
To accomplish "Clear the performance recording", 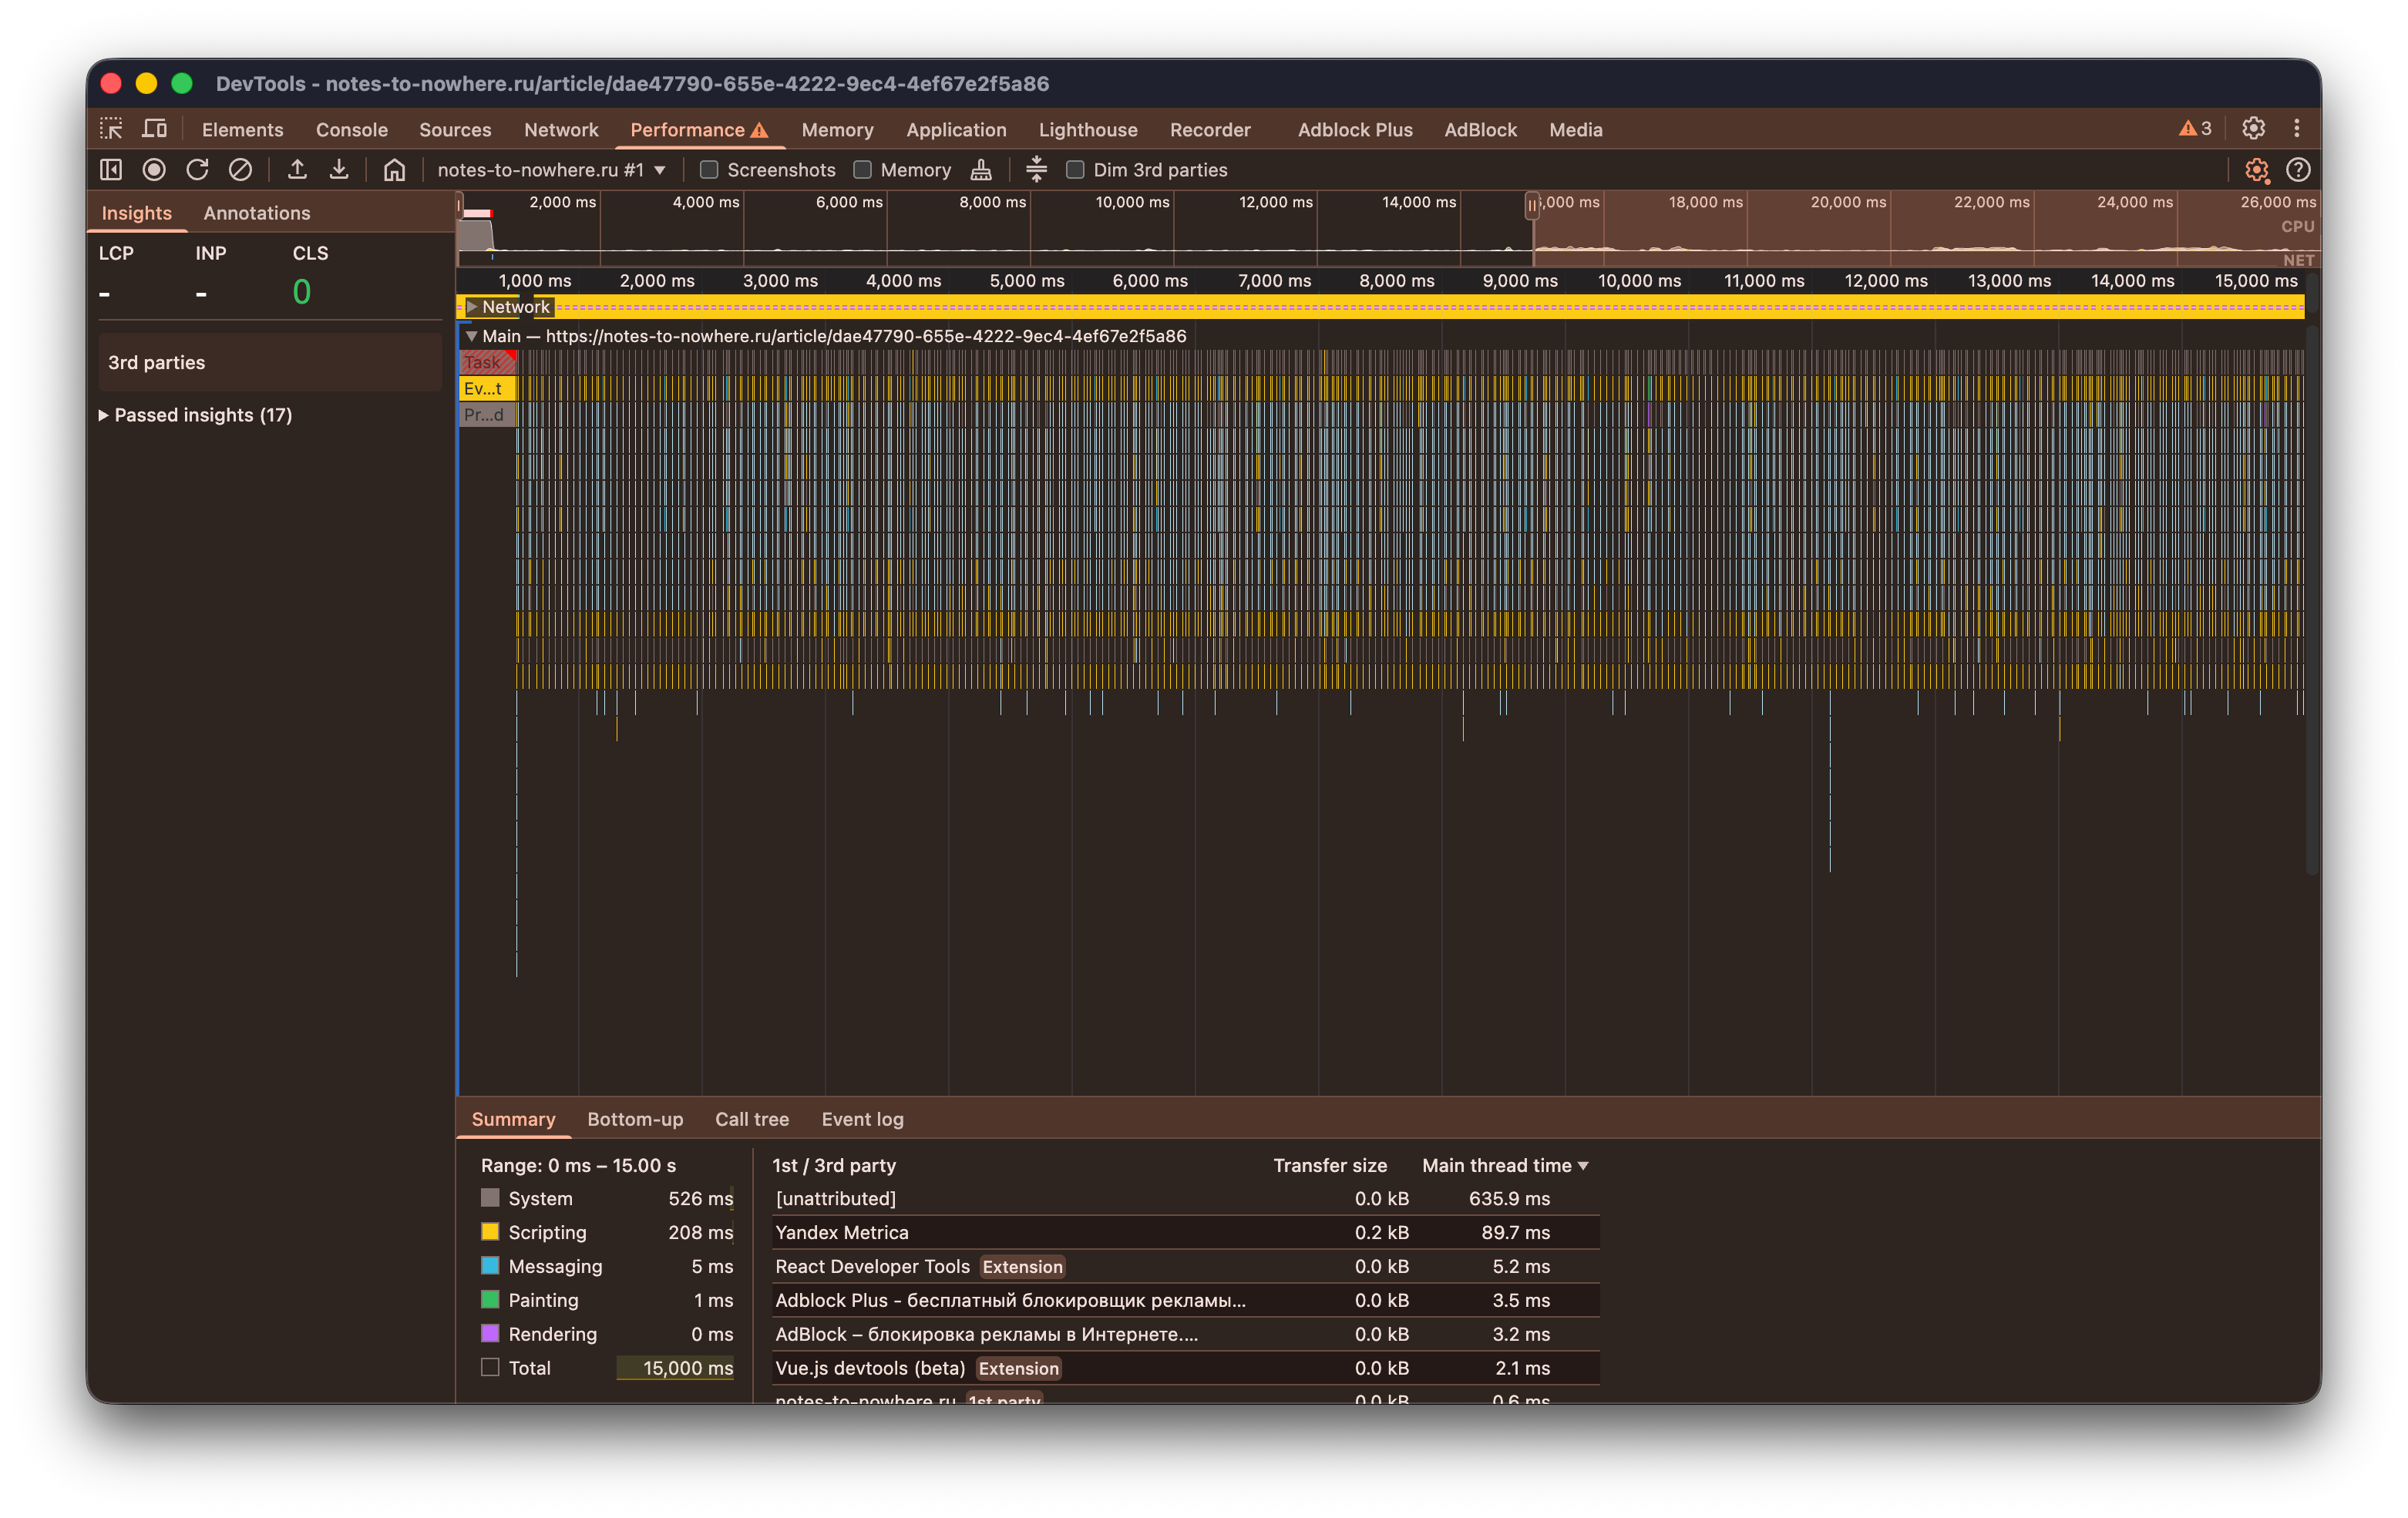I will tap(240, 170).
